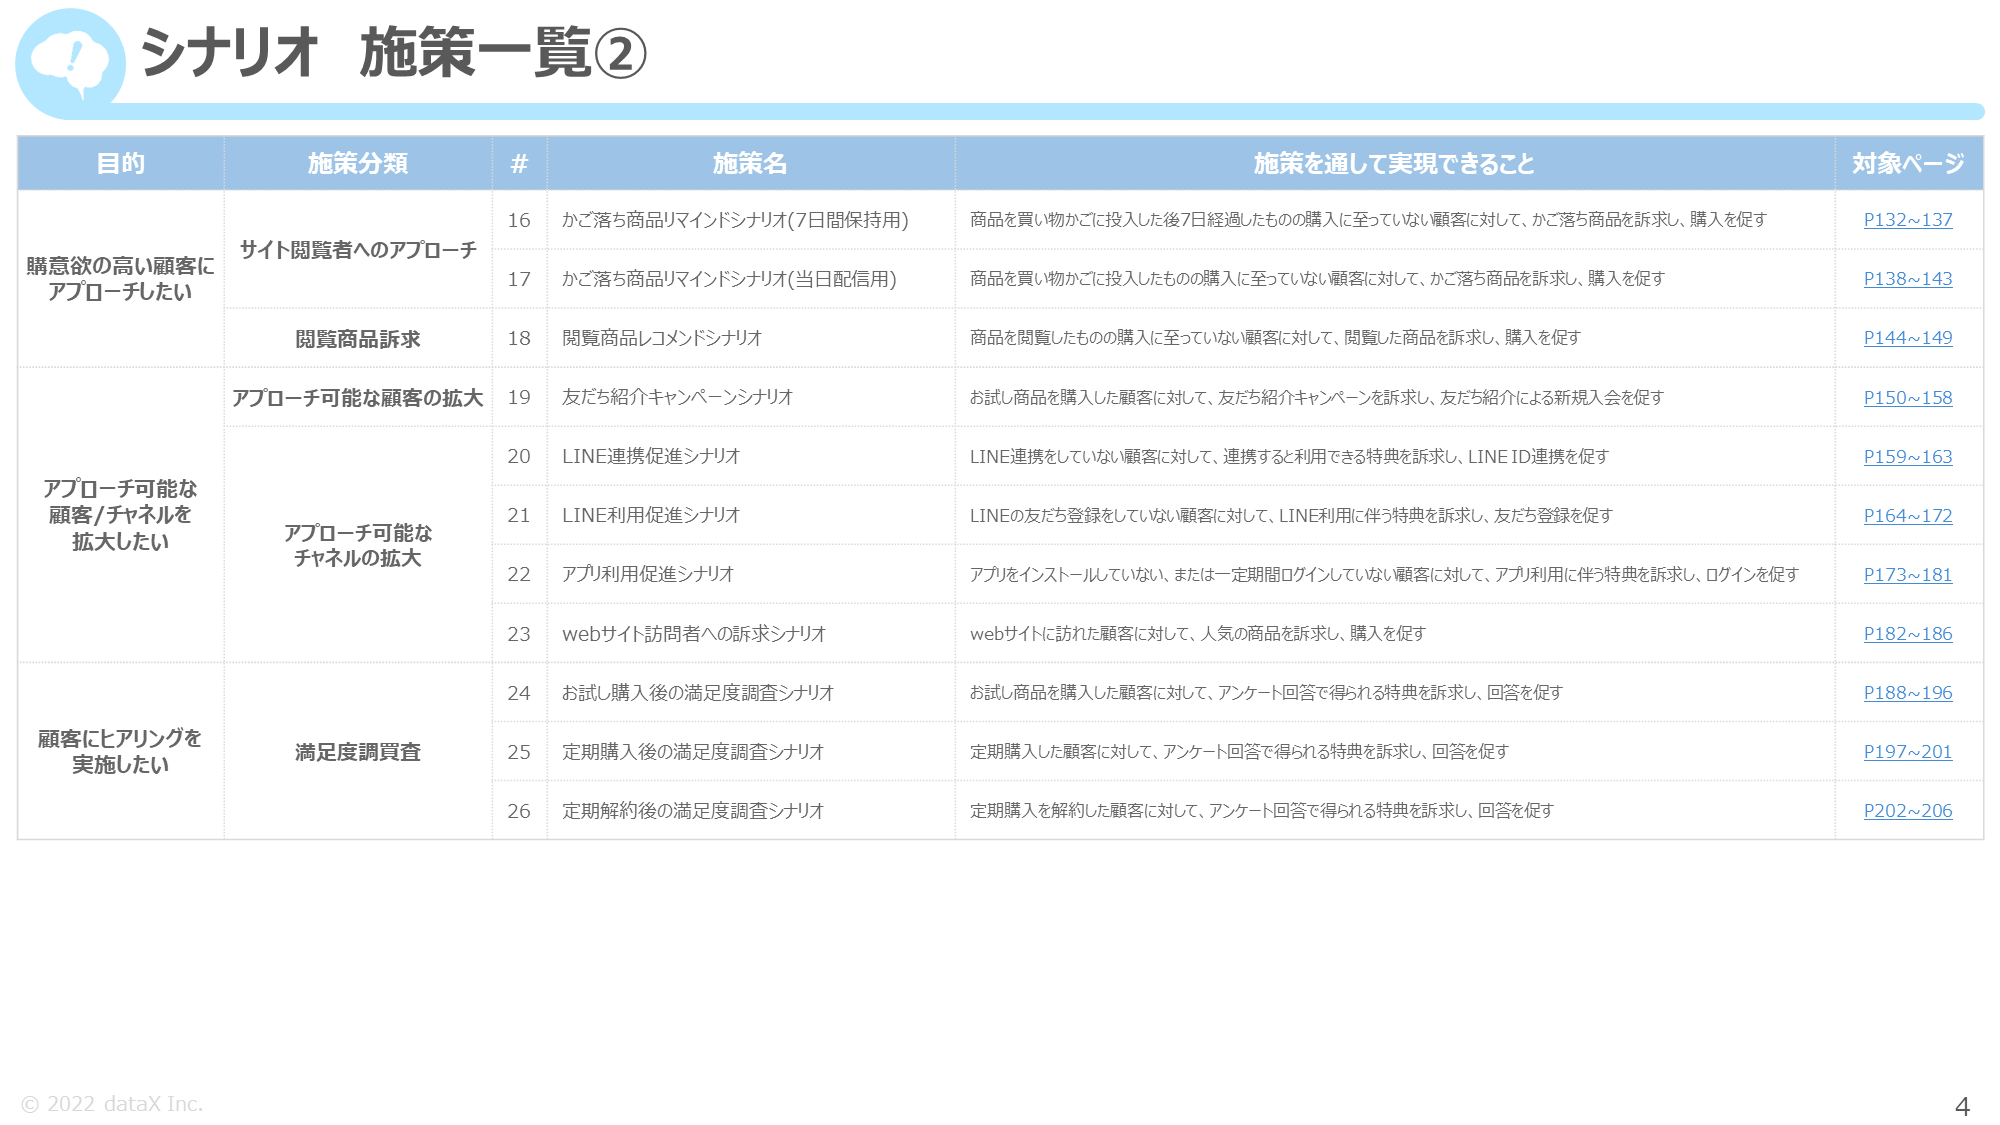
Task: Select the 施策名 column header
Action: pyautogui.click(x=750, y=163)
